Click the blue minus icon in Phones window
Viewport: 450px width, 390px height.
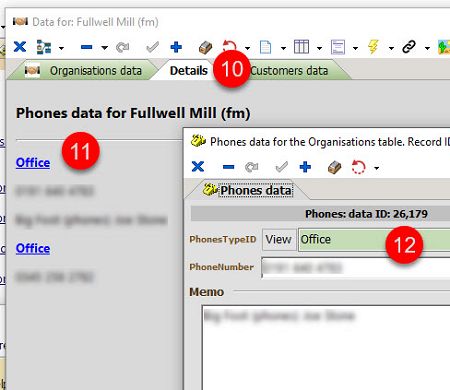[x=228, y=167]
